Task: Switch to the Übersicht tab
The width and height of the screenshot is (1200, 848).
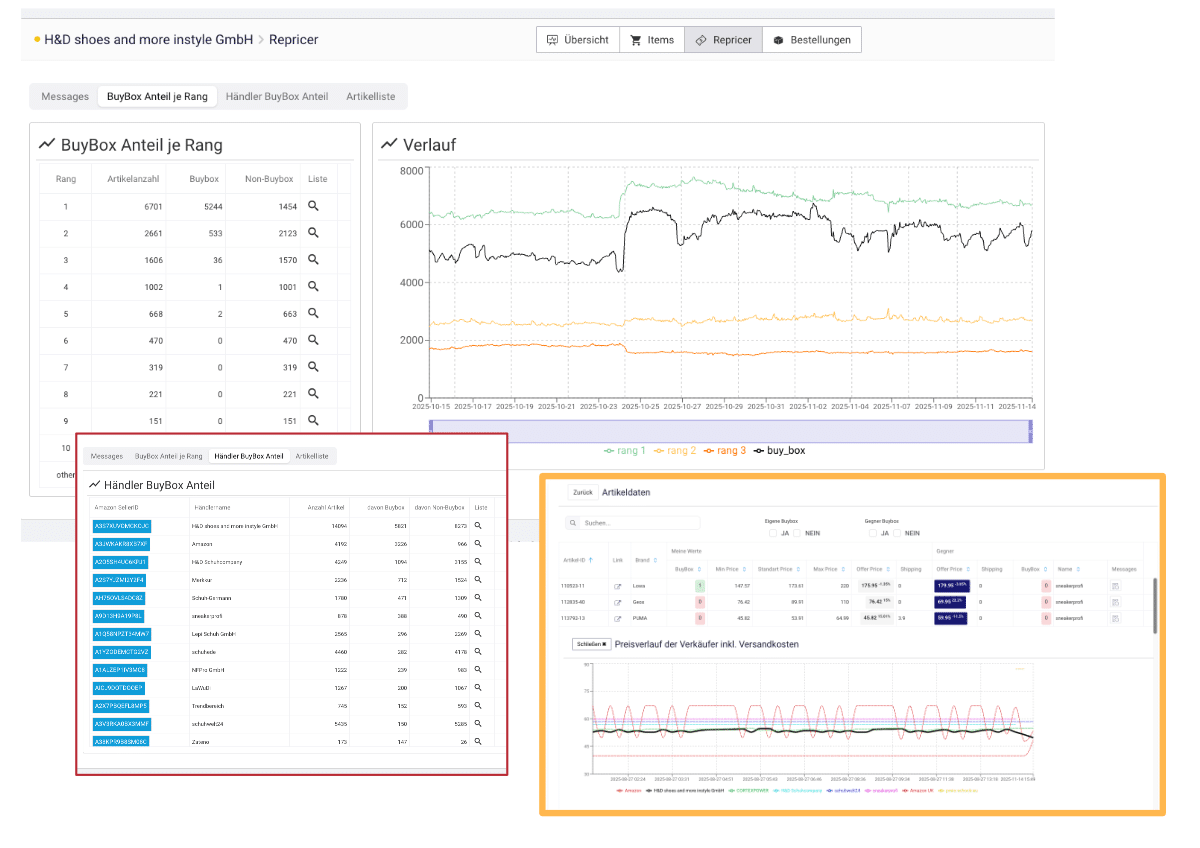Action: (577, 40)
